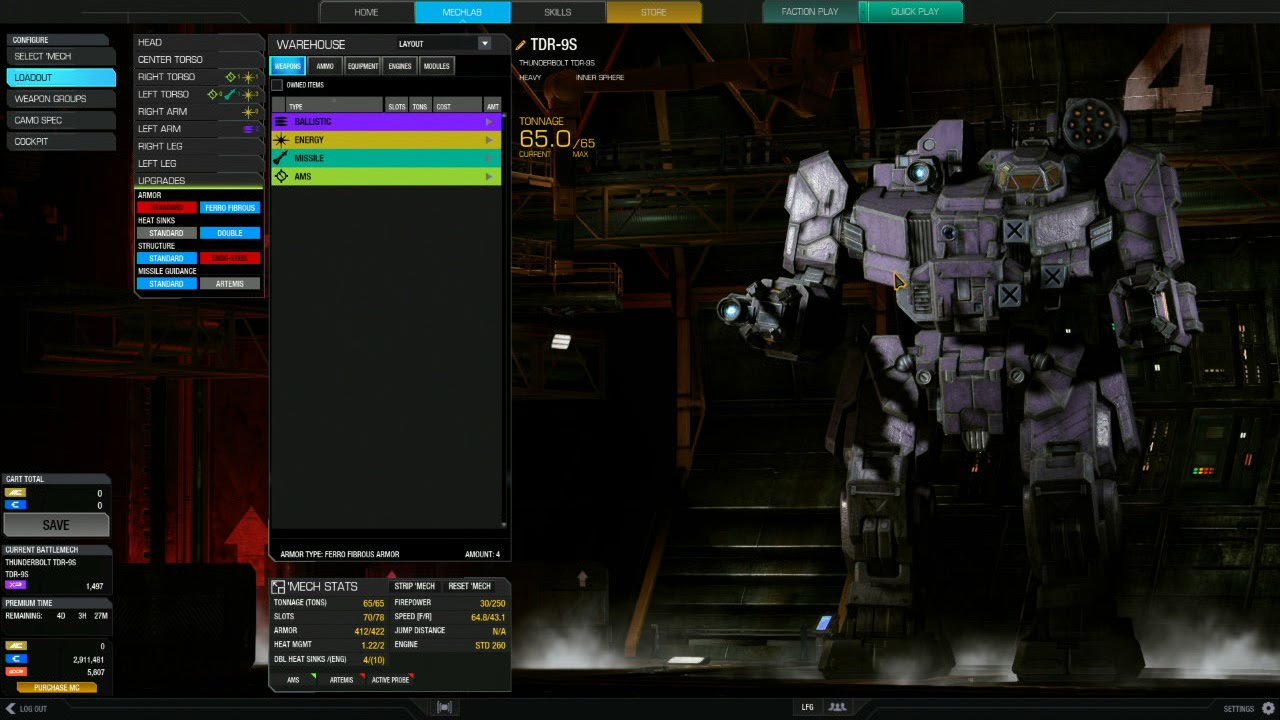Image resolution: width=1280 pixels, height=720 pixels.
Task: Click the Left Torso energy hardpoint icon
Action: (248, 94)
